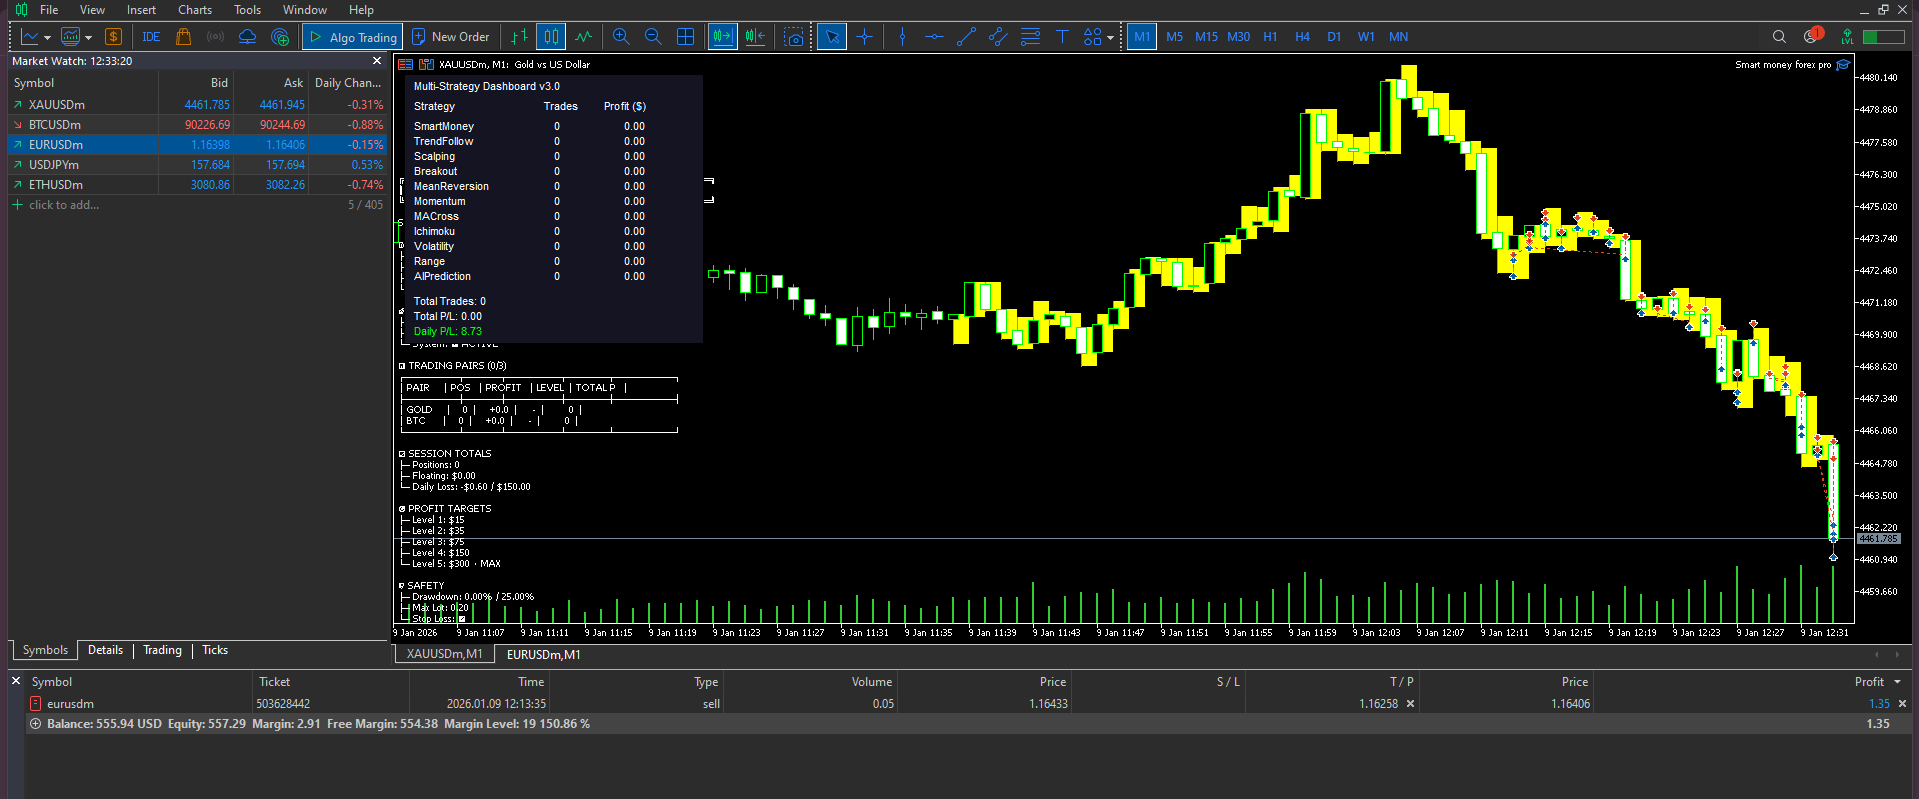Screen dimensions: 1919x799
Task: Open a New Order ticket
Action: [450, 37]
